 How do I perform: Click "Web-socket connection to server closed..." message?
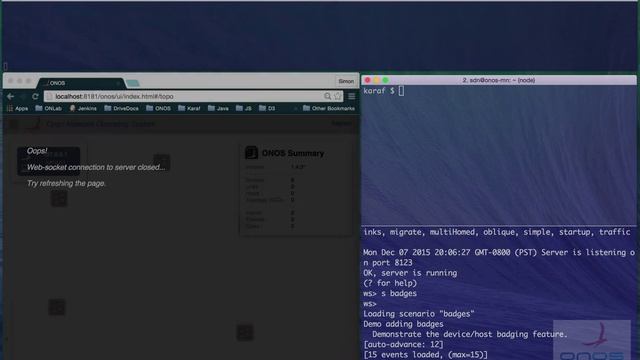96,167
